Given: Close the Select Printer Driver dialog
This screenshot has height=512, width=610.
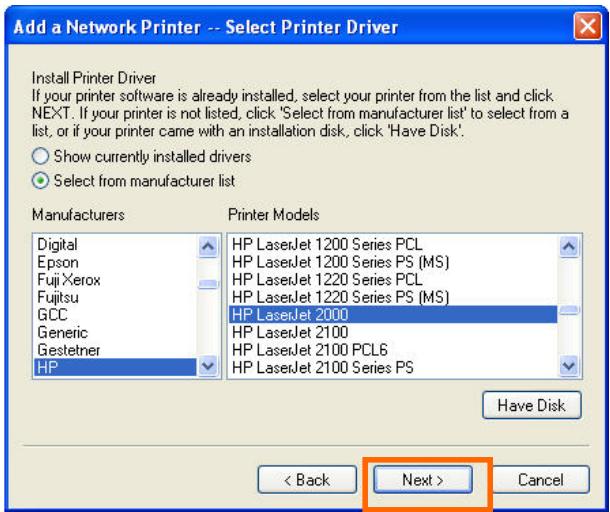Looking at the screenshot, I should (x=587, y=26).
